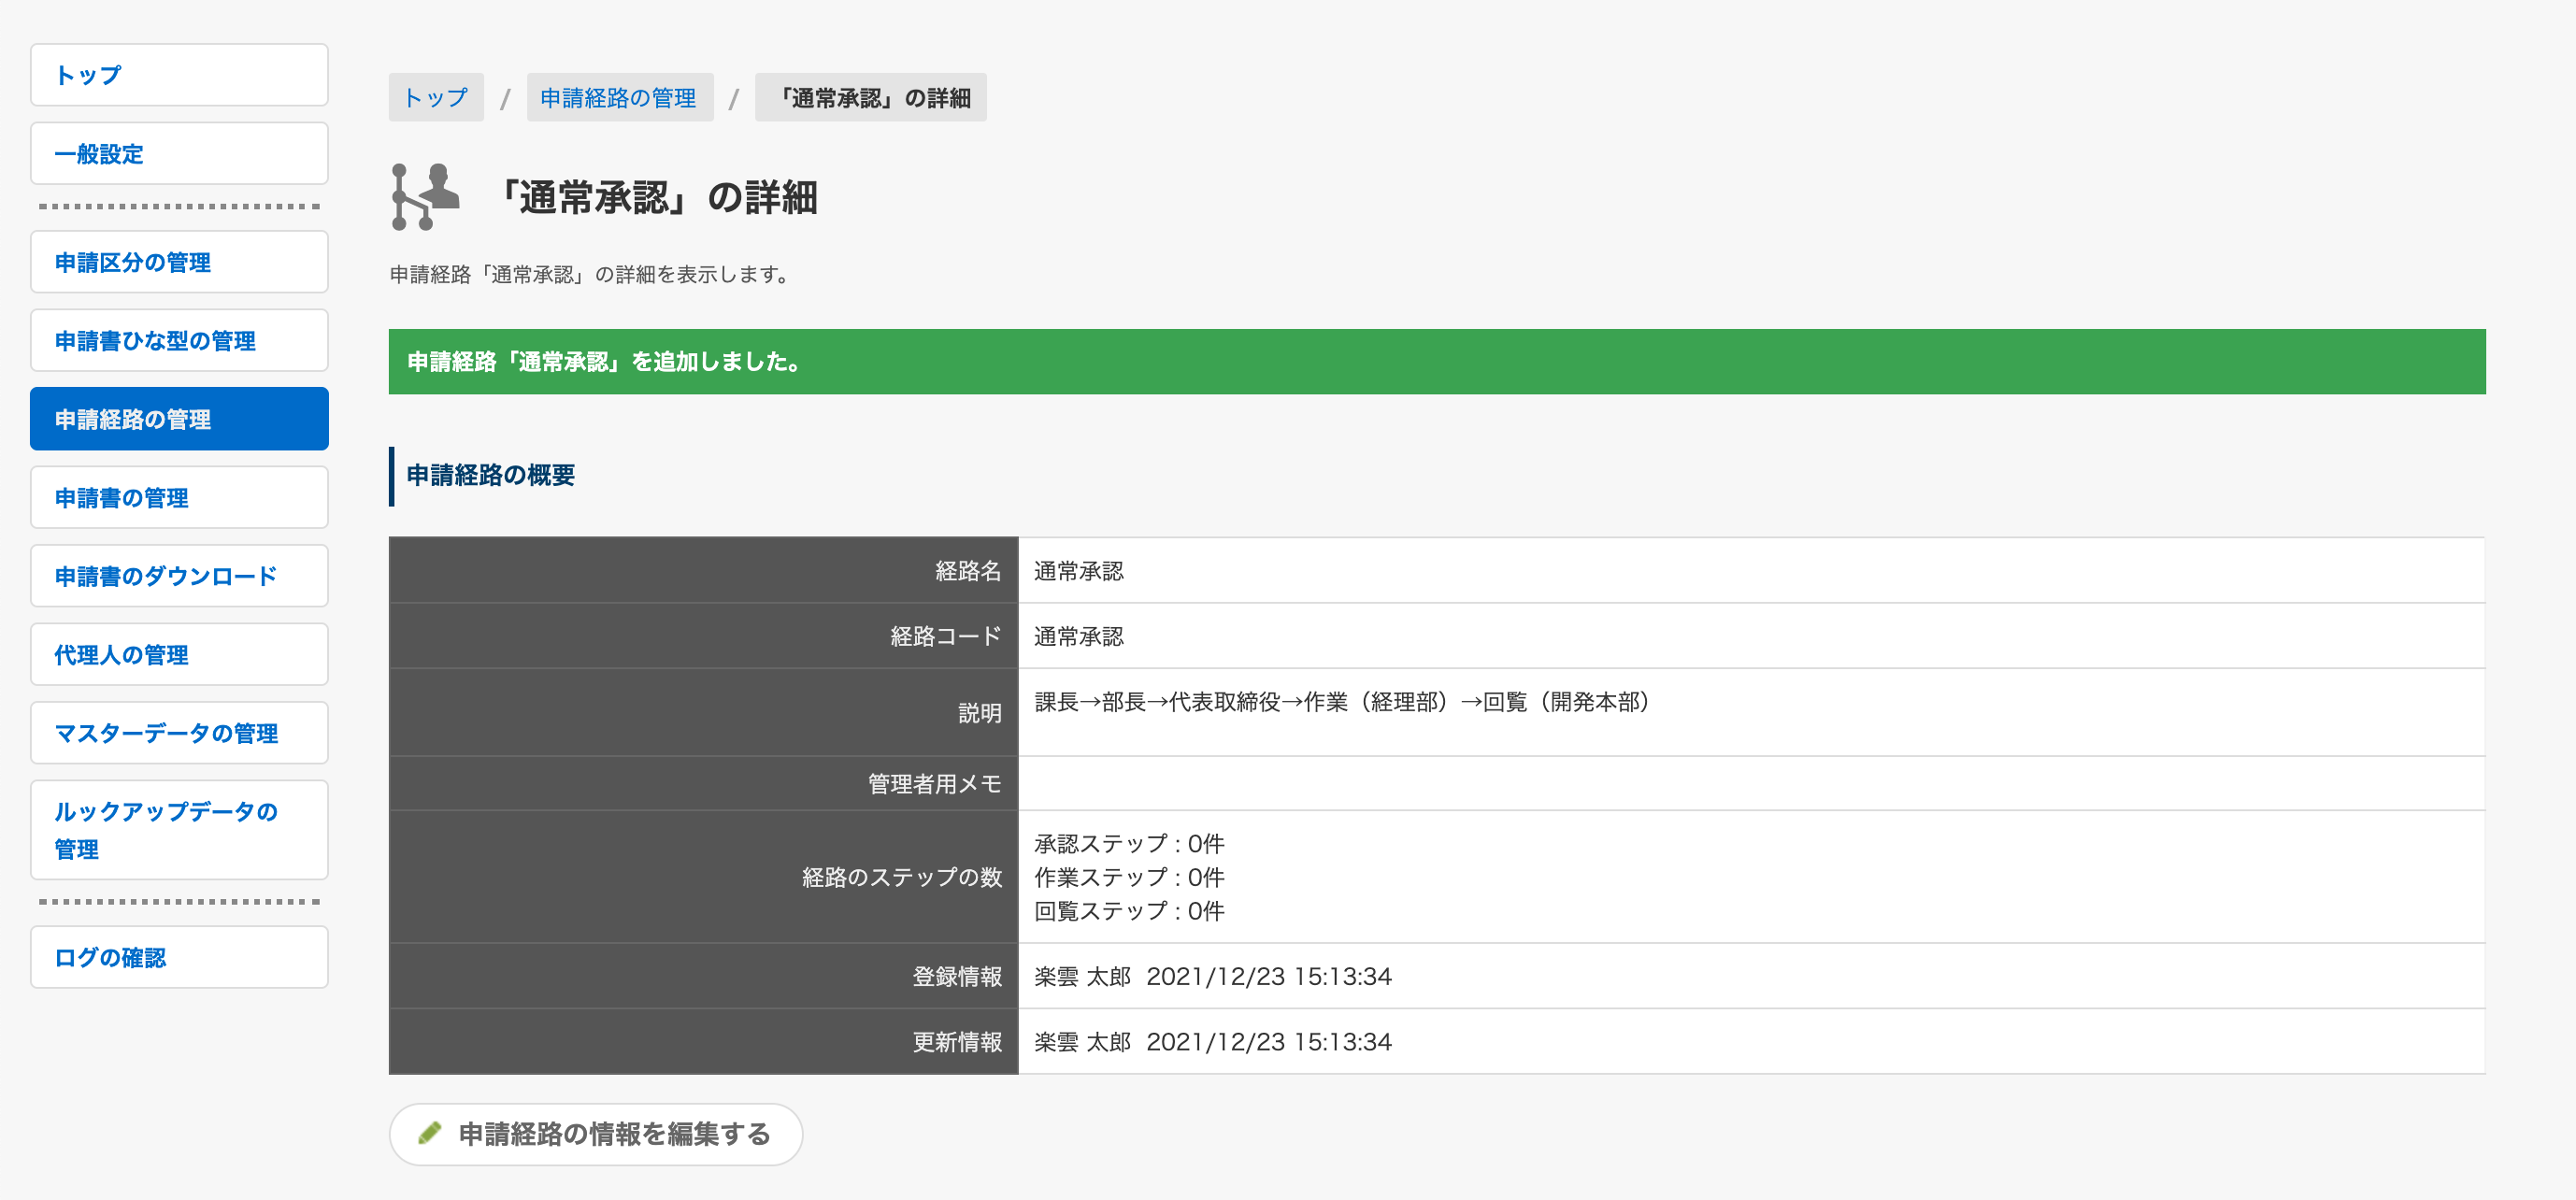Click the 作業ステップ：0件 line
The image size is (2576, 1200).
click(x=1129, y=878)
